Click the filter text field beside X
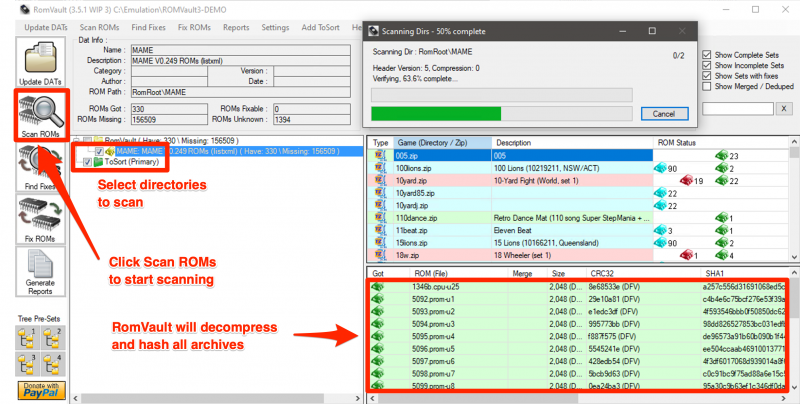The image size is (800, 404). pos(738,108)
